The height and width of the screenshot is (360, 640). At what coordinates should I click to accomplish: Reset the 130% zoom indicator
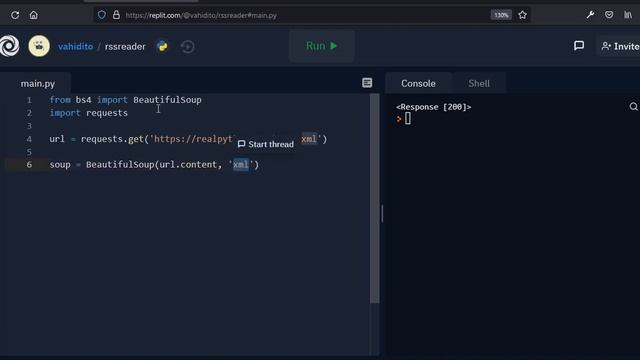tap(501, 15)
